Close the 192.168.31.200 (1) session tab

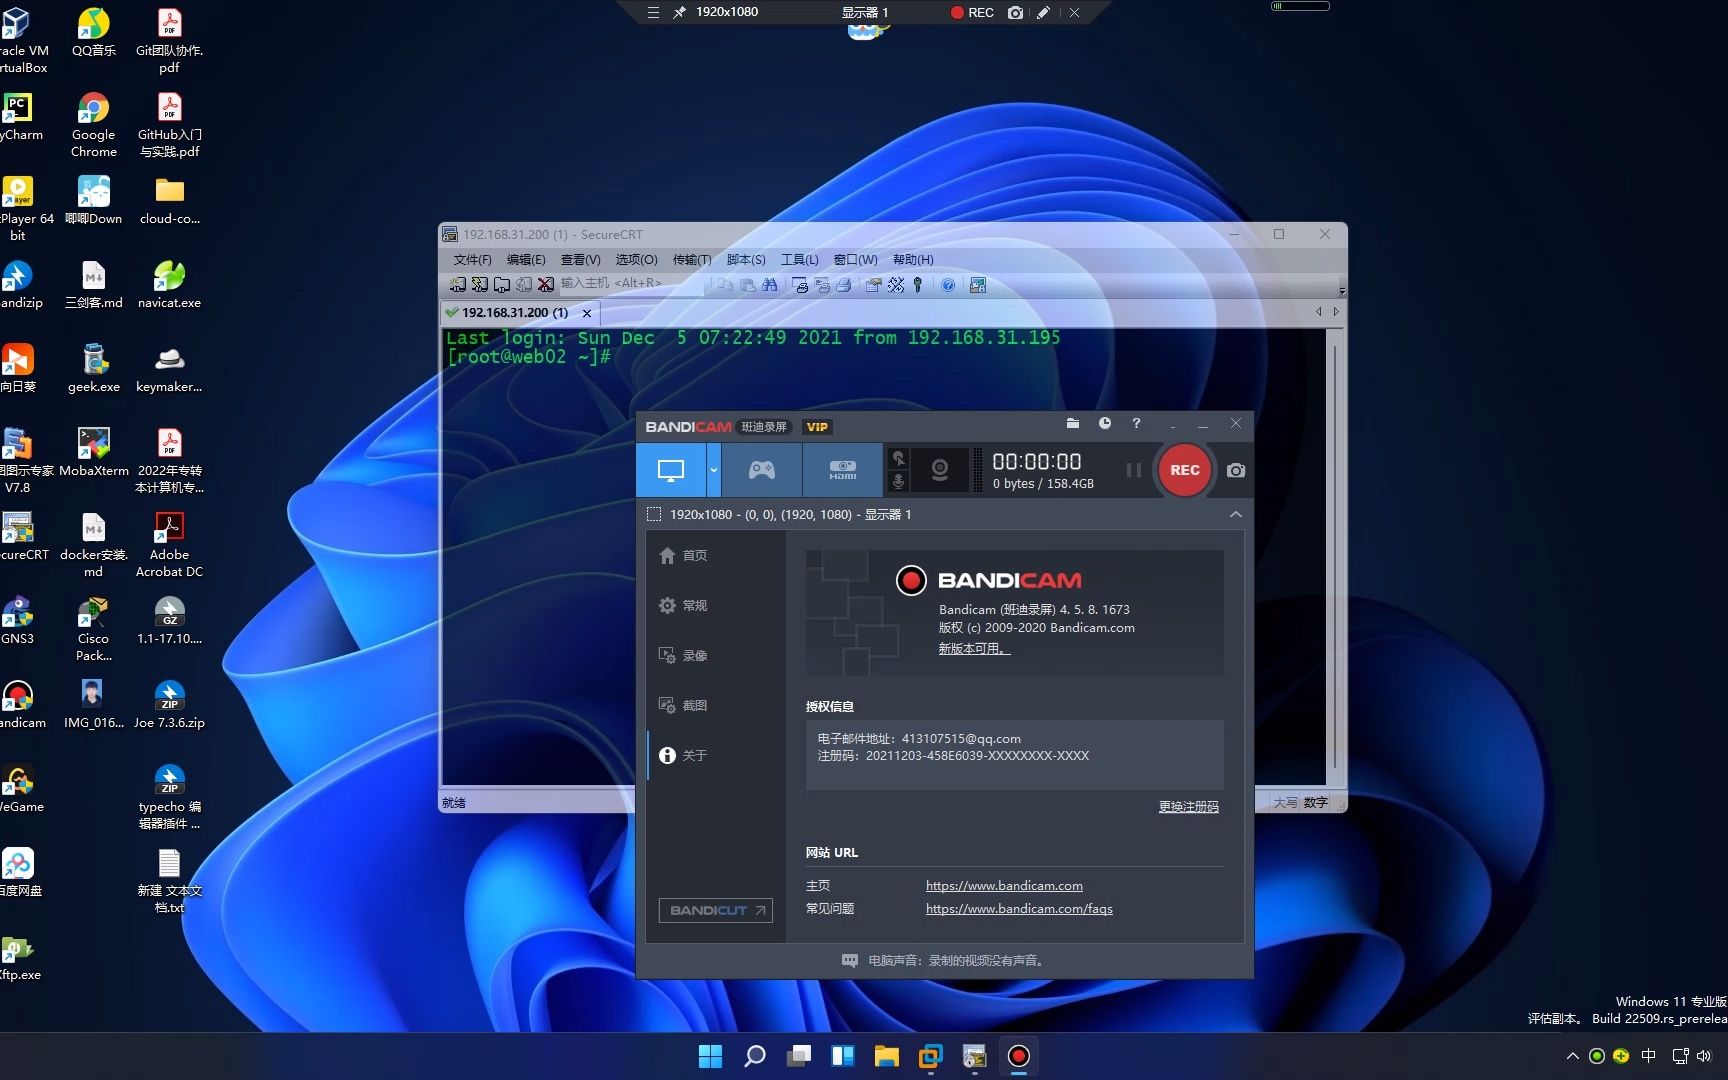click(587, 313)
